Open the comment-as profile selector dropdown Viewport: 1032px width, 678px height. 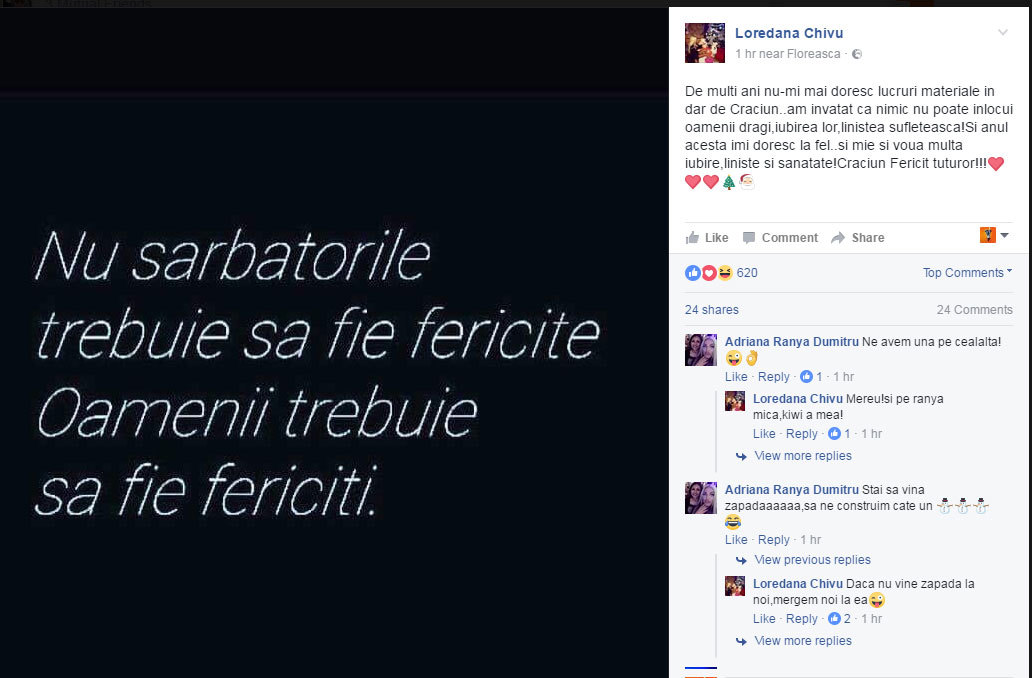[x=994, y=235]
